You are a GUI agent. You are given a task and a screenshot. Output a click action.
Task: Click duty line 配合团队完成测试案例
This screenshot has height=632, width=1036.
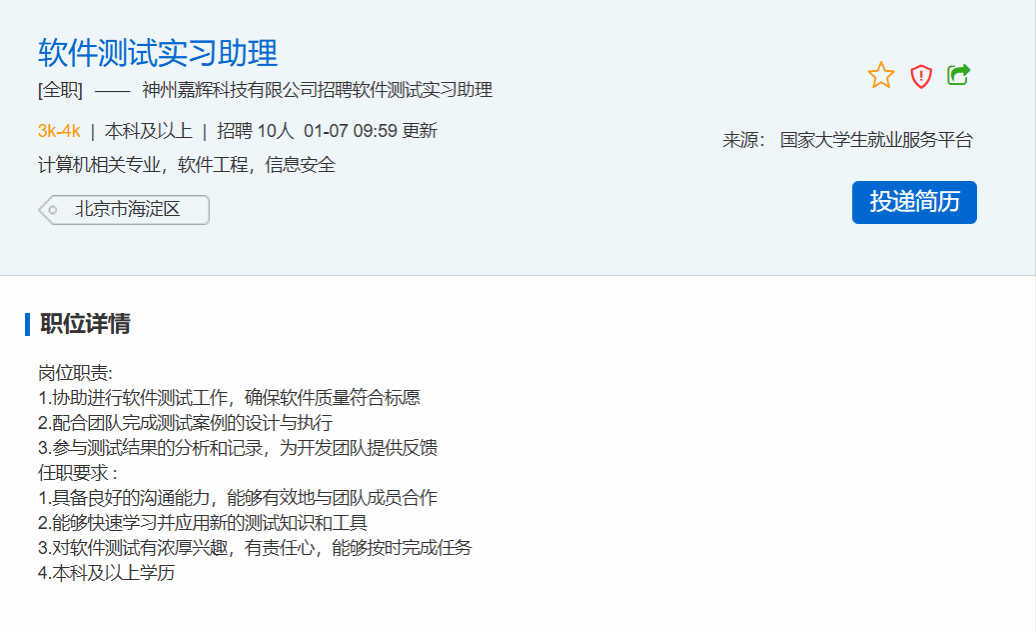point(185,423)
